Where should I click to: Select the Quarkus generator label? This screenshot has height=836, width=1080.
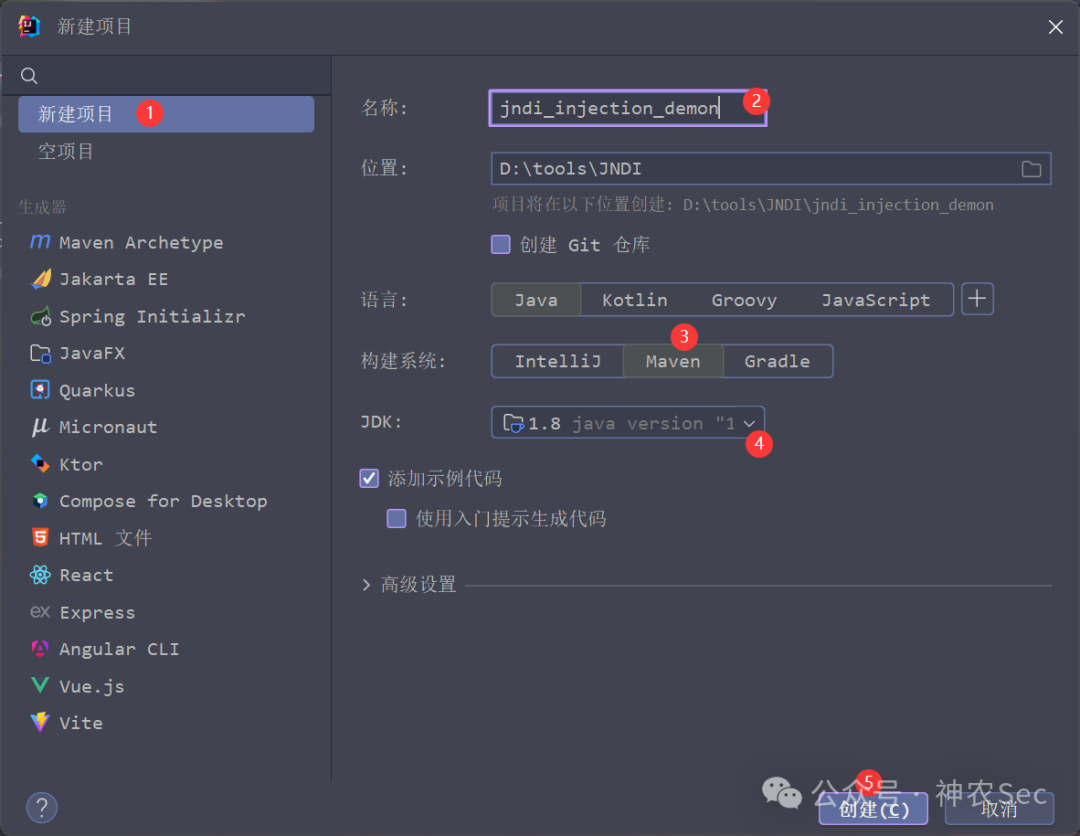click(97, 390)
